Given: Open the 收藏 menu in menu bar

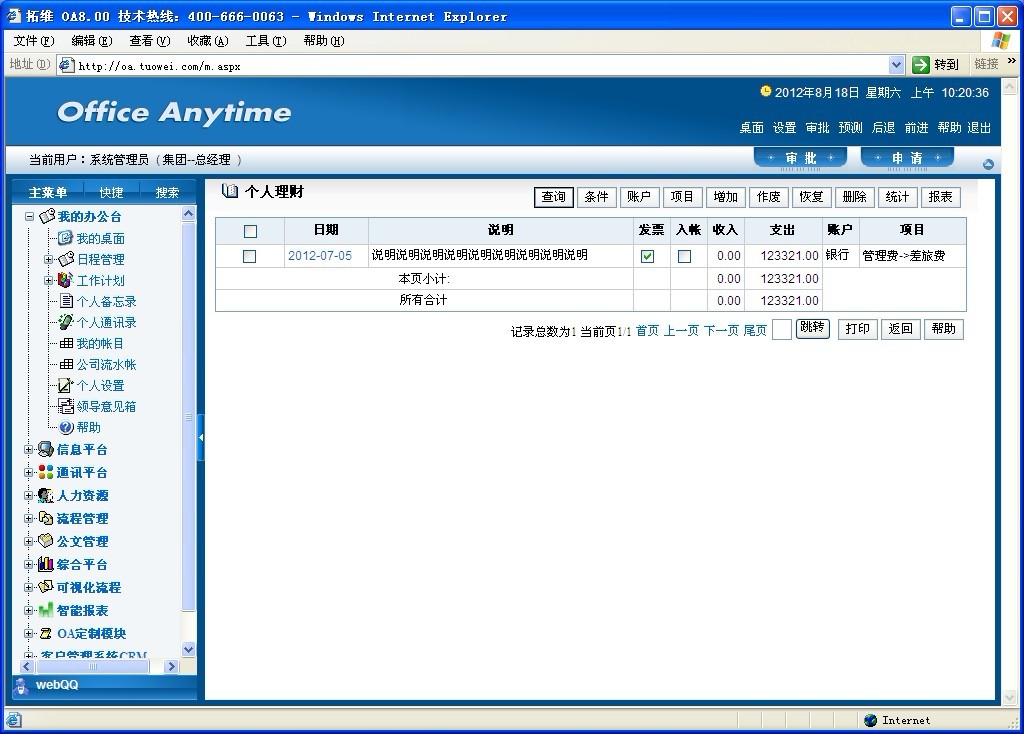Looking at the screenshot, I should pos(207,41).
